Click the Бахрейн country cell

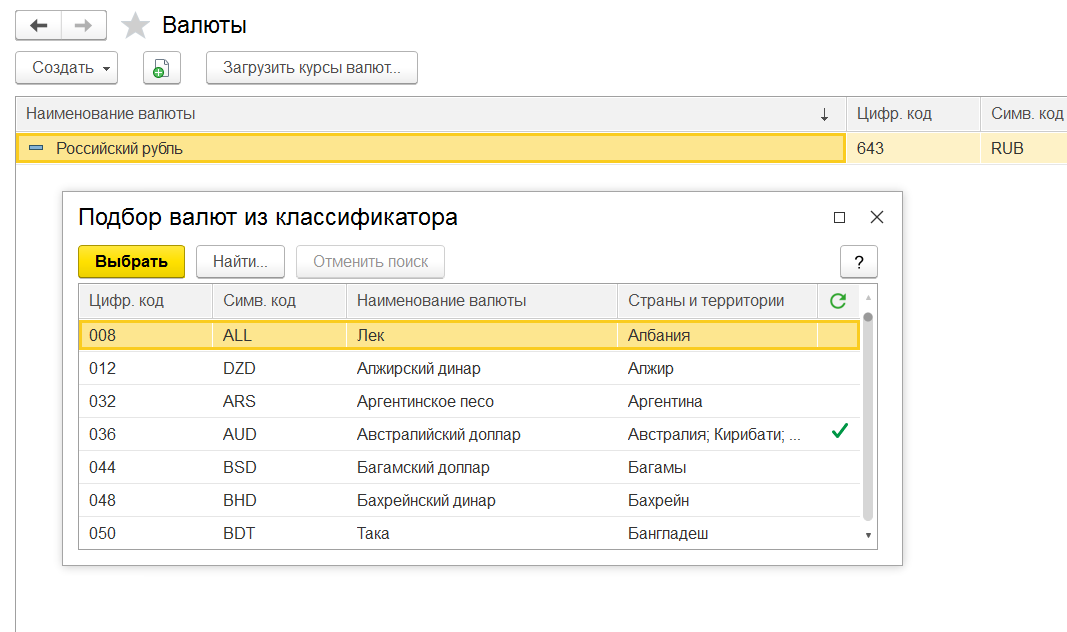[717, 501]
